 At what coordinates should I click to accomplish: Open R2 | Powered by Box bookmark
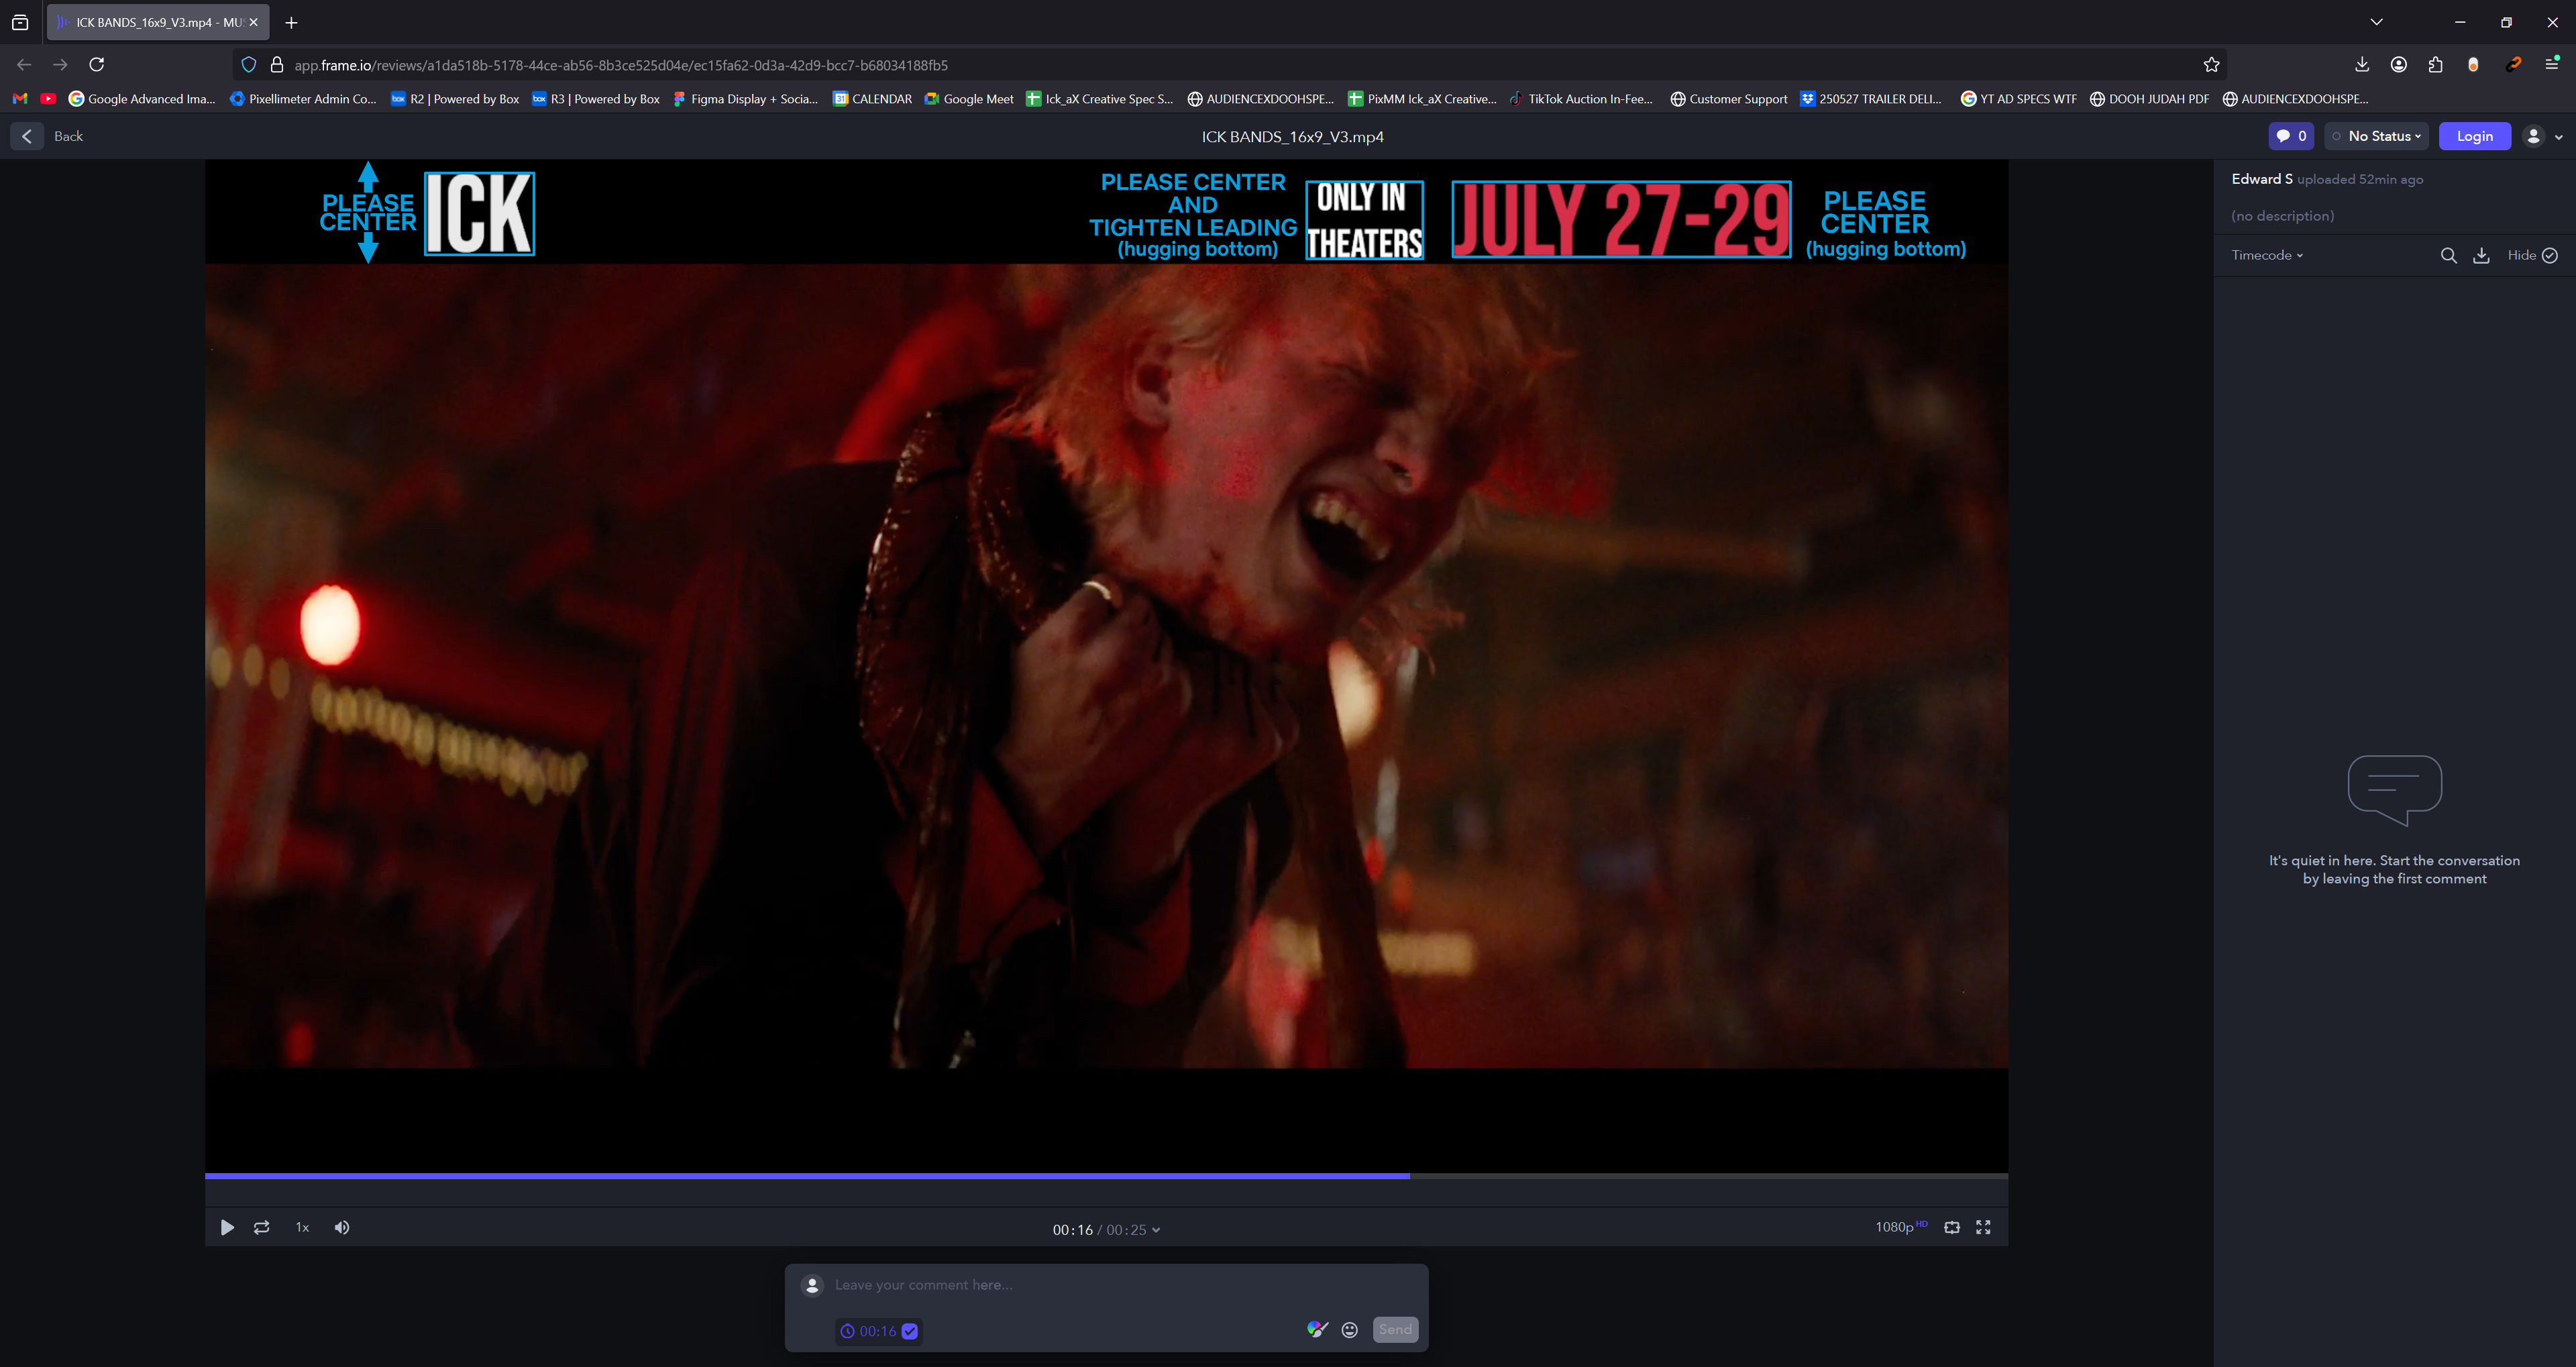pyautogui.click(x=455, y=99)
